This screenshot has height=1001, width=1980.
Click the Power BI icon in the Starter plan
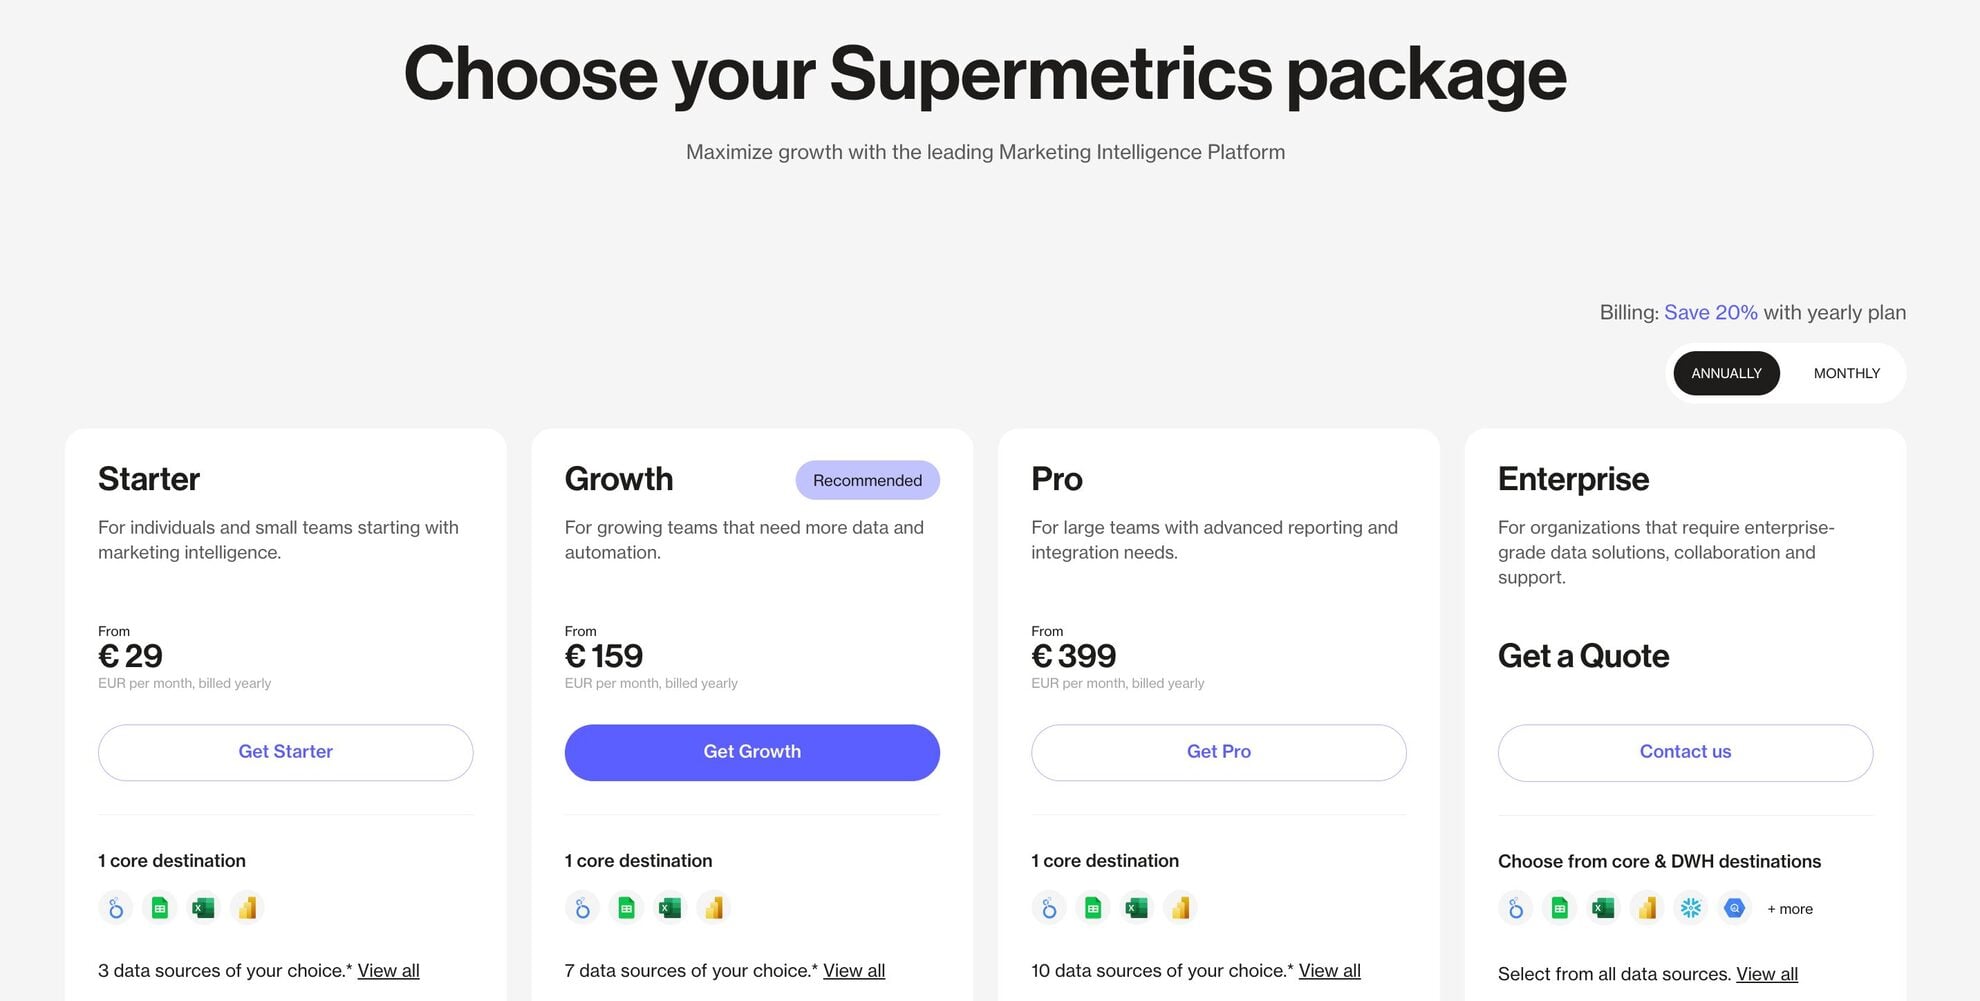[x=247, y=907]
